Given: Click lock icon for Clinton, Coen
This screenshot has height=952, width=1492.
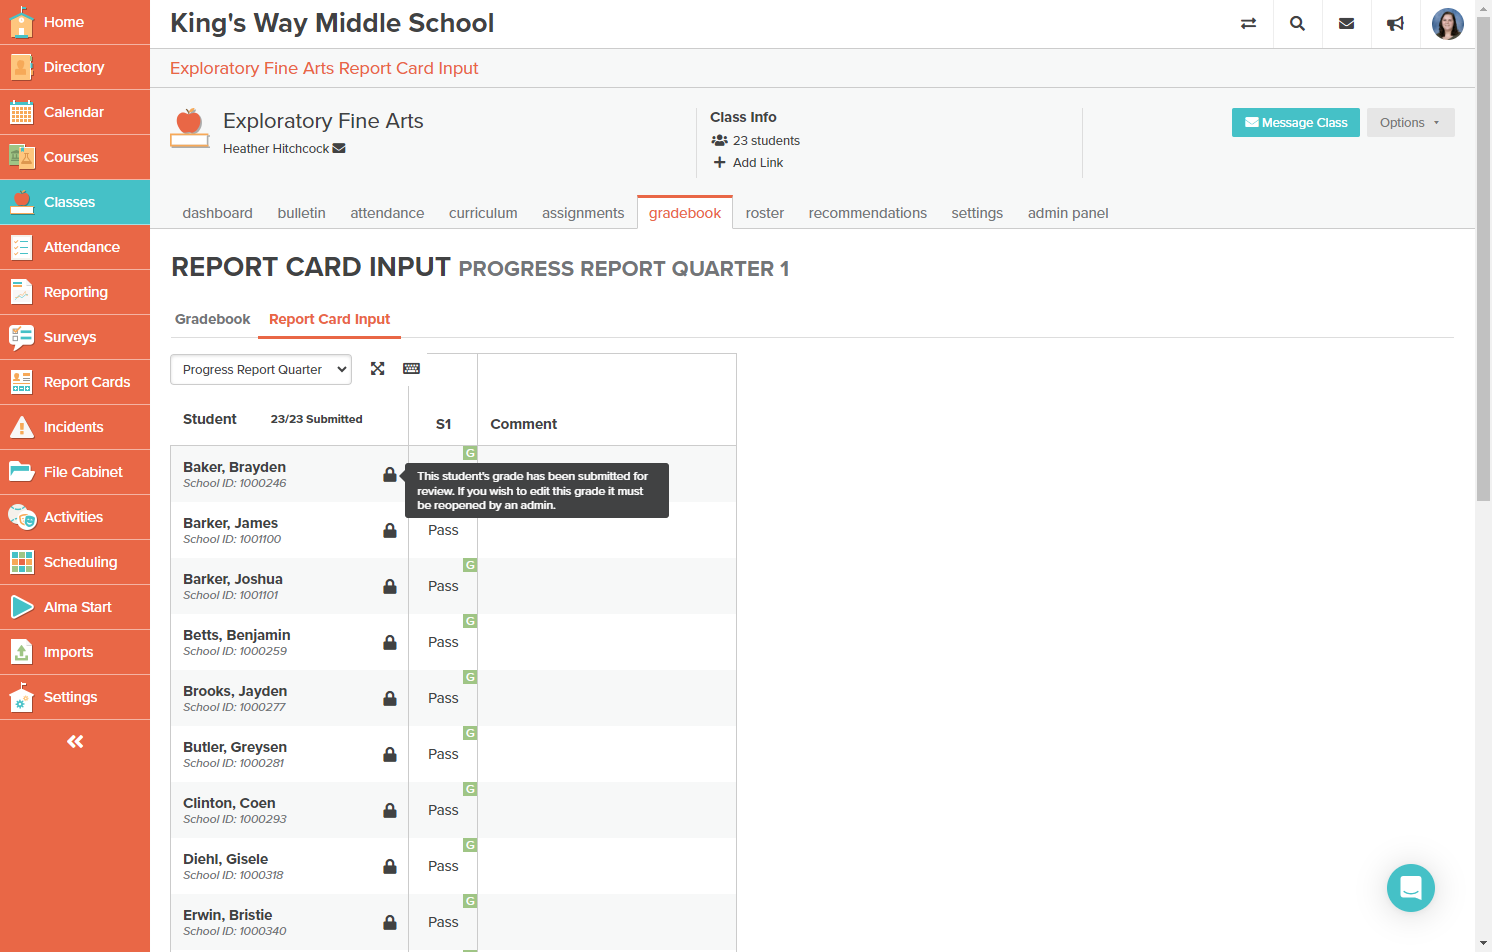Looking at the screenshot, I should [390, 810].
